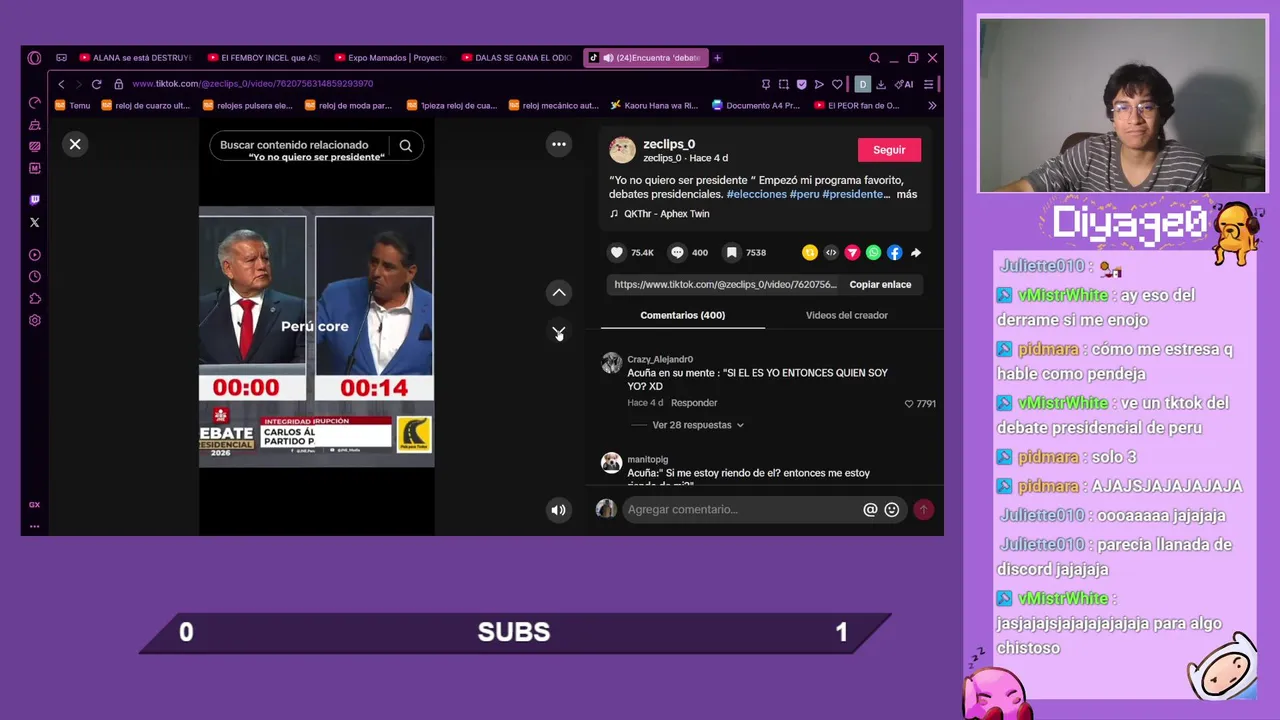Screen dimensions: 1280x720
Task: Open the Expo Mamados tab
Action: point(390,58)
